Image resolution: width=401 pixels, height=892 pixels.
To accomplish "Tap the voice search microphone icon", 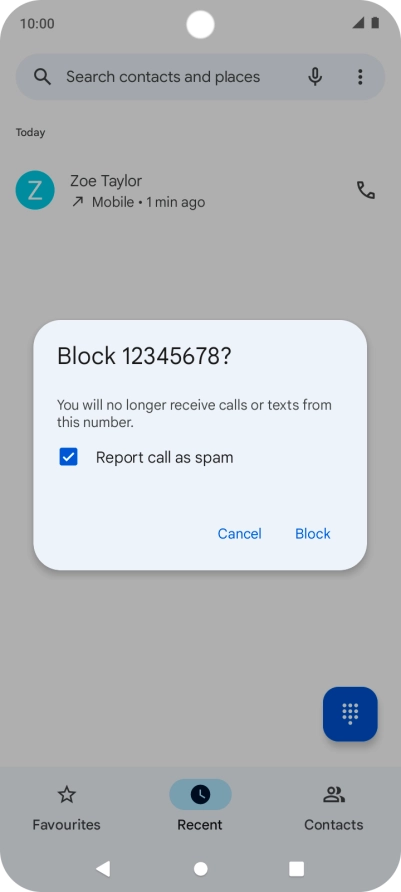I will coord(315,77).
